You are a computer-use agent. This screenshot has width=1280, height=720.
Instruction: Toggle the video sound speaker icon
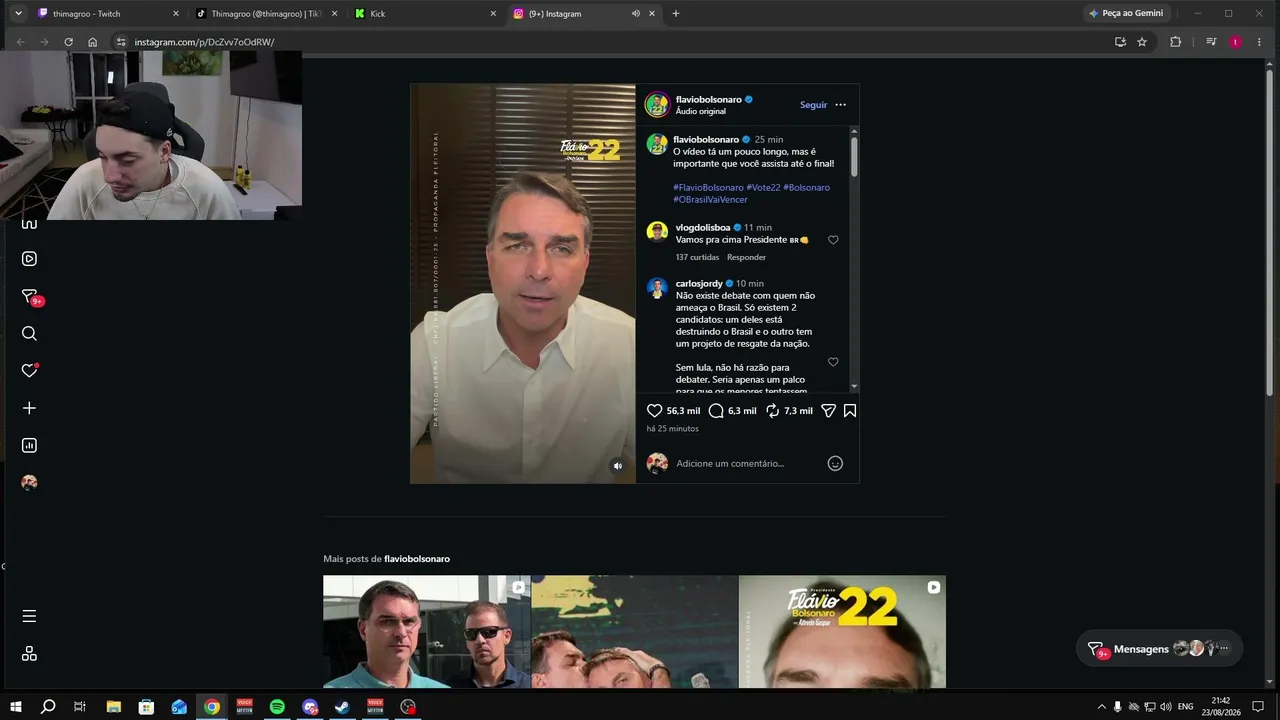(618, 466)
